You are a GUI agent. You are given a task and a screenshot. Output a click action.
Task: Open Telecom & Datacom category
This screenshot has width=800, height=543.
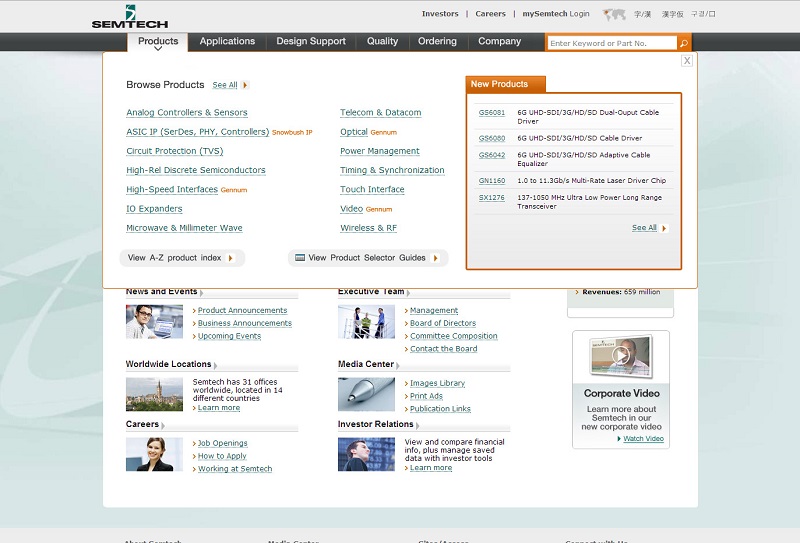(381, 112)
